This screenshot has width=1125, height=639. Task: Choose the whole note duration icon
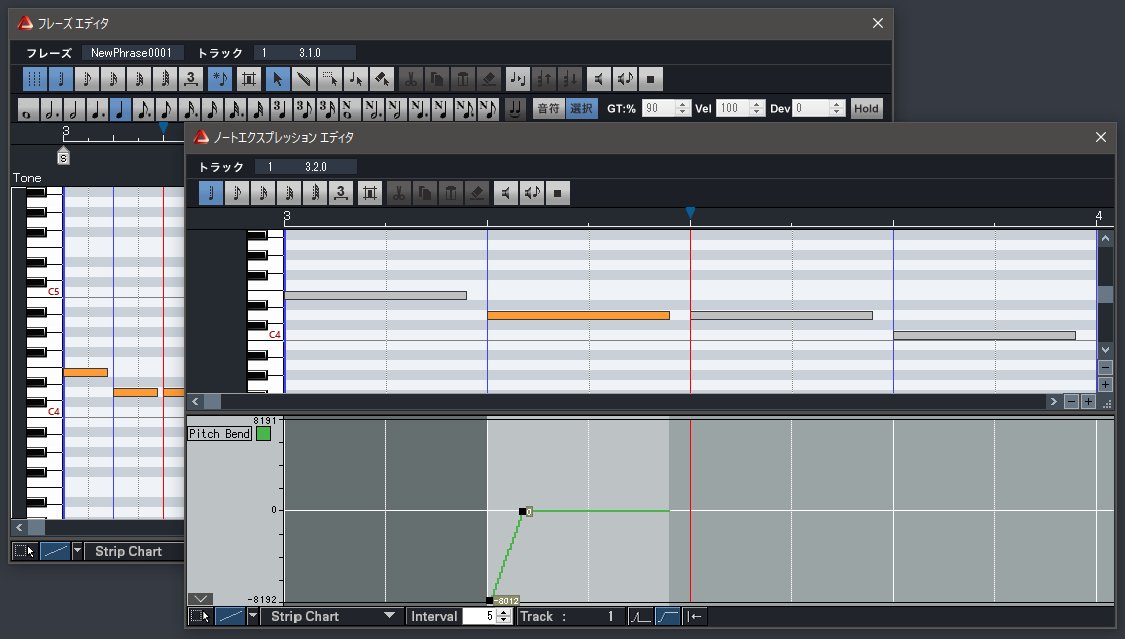[x=28, y=108]
